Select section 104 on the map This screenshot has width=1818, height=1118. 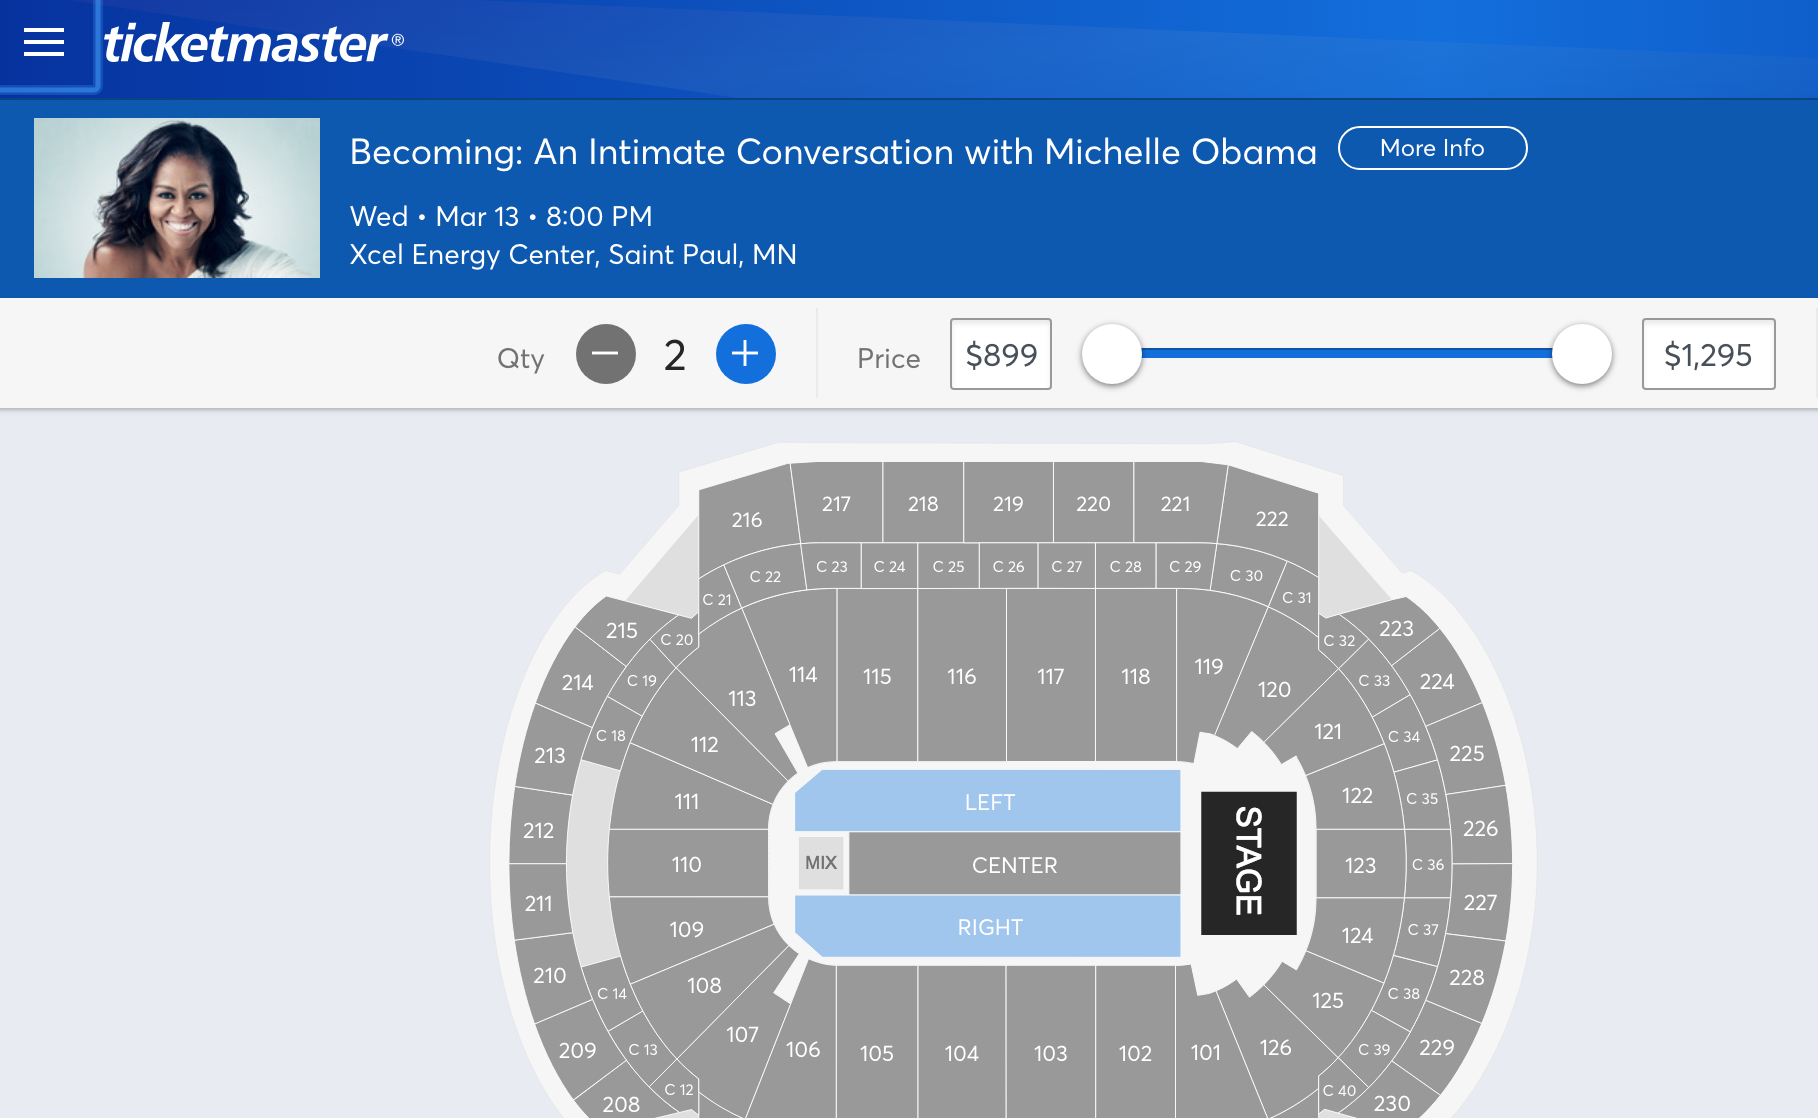tap(962, 1053)
